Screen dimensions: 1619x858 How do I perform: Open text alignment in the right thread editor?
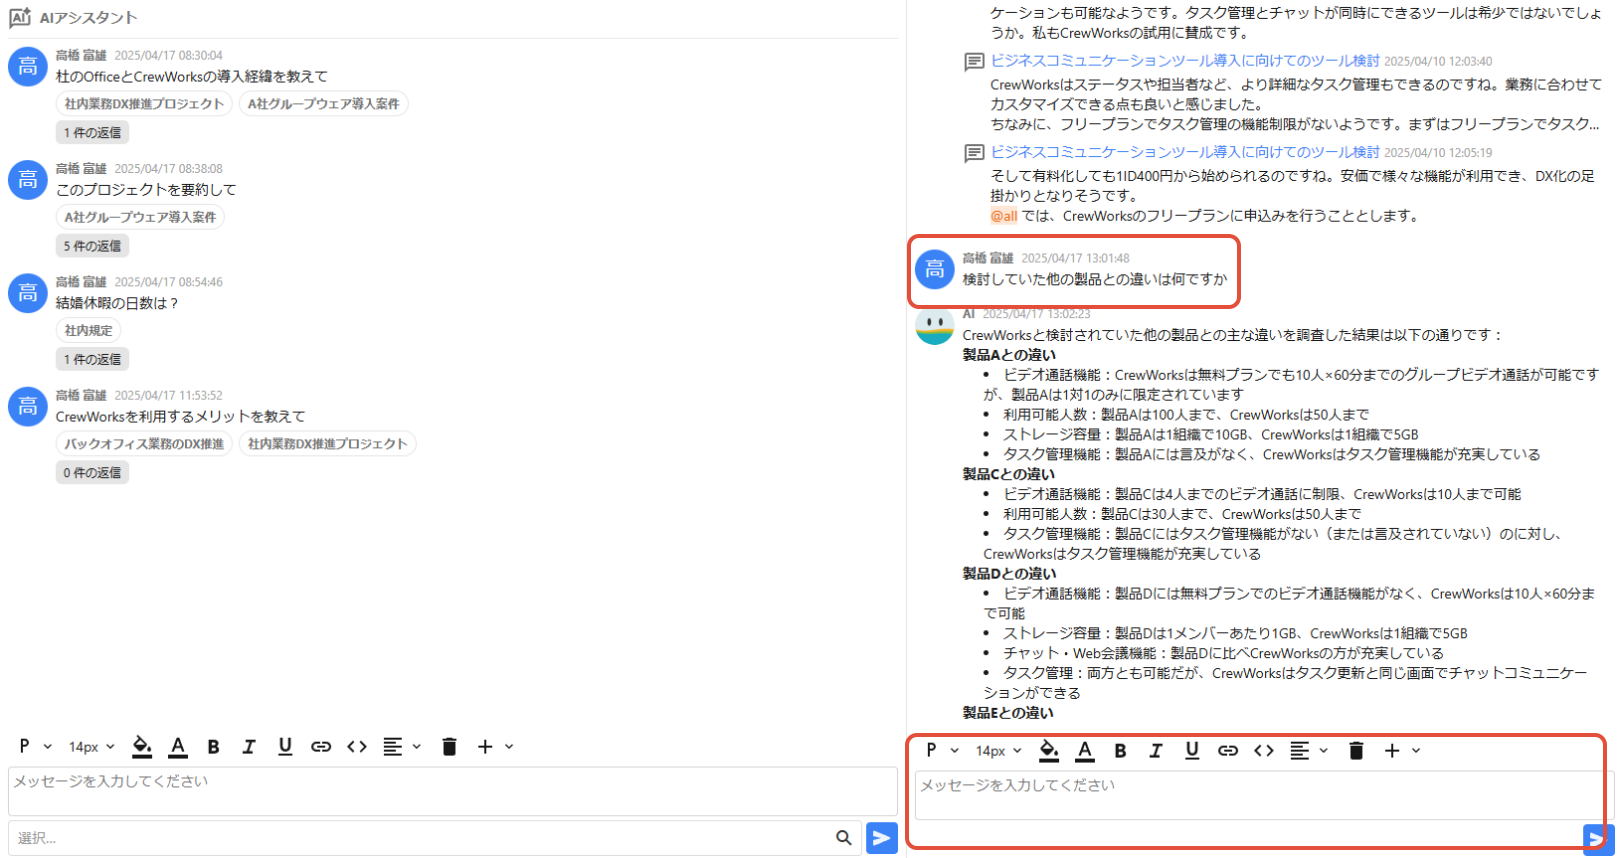coord(1300,751)
